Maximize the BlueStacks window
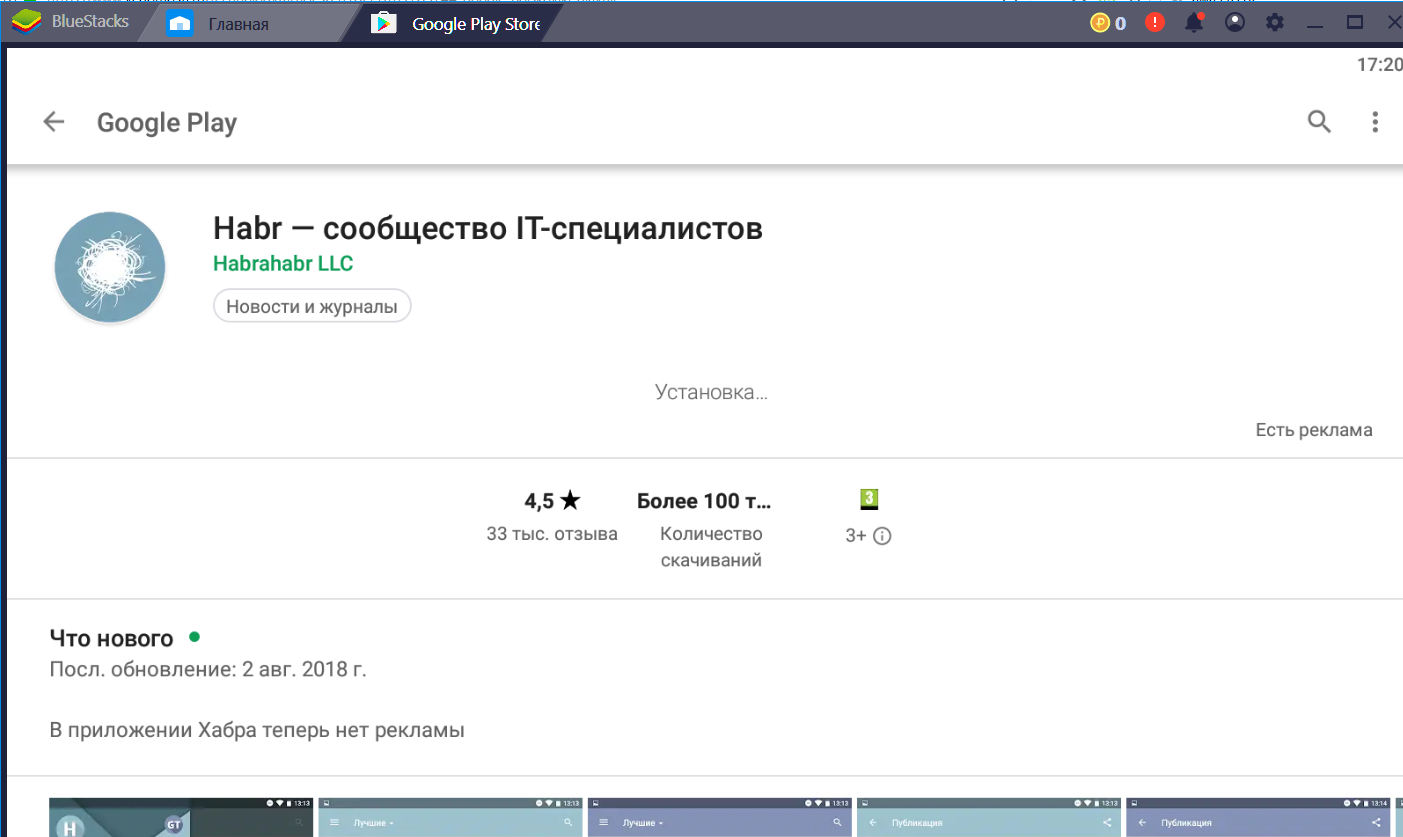The height and width of the screenshot is (837, 1403). [x=1355, y=22]
